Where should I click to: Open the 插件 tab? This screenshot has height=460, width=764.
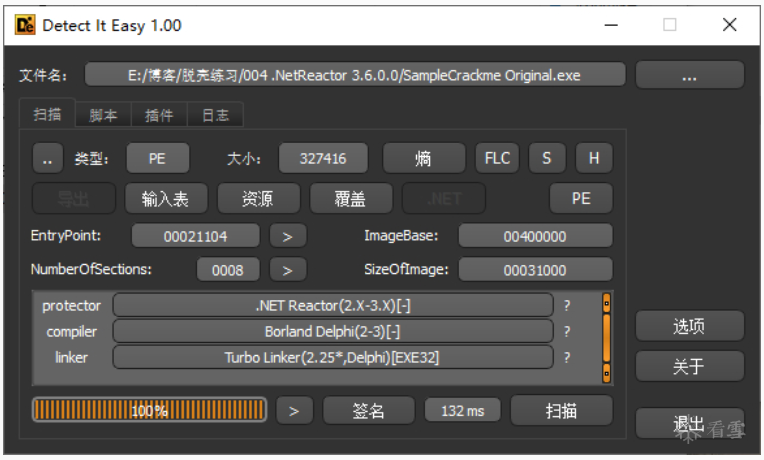point(159,115)
